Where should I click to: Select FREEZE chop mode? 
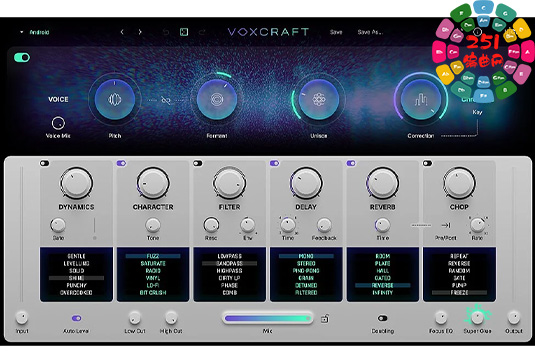[x=459, y=293]
